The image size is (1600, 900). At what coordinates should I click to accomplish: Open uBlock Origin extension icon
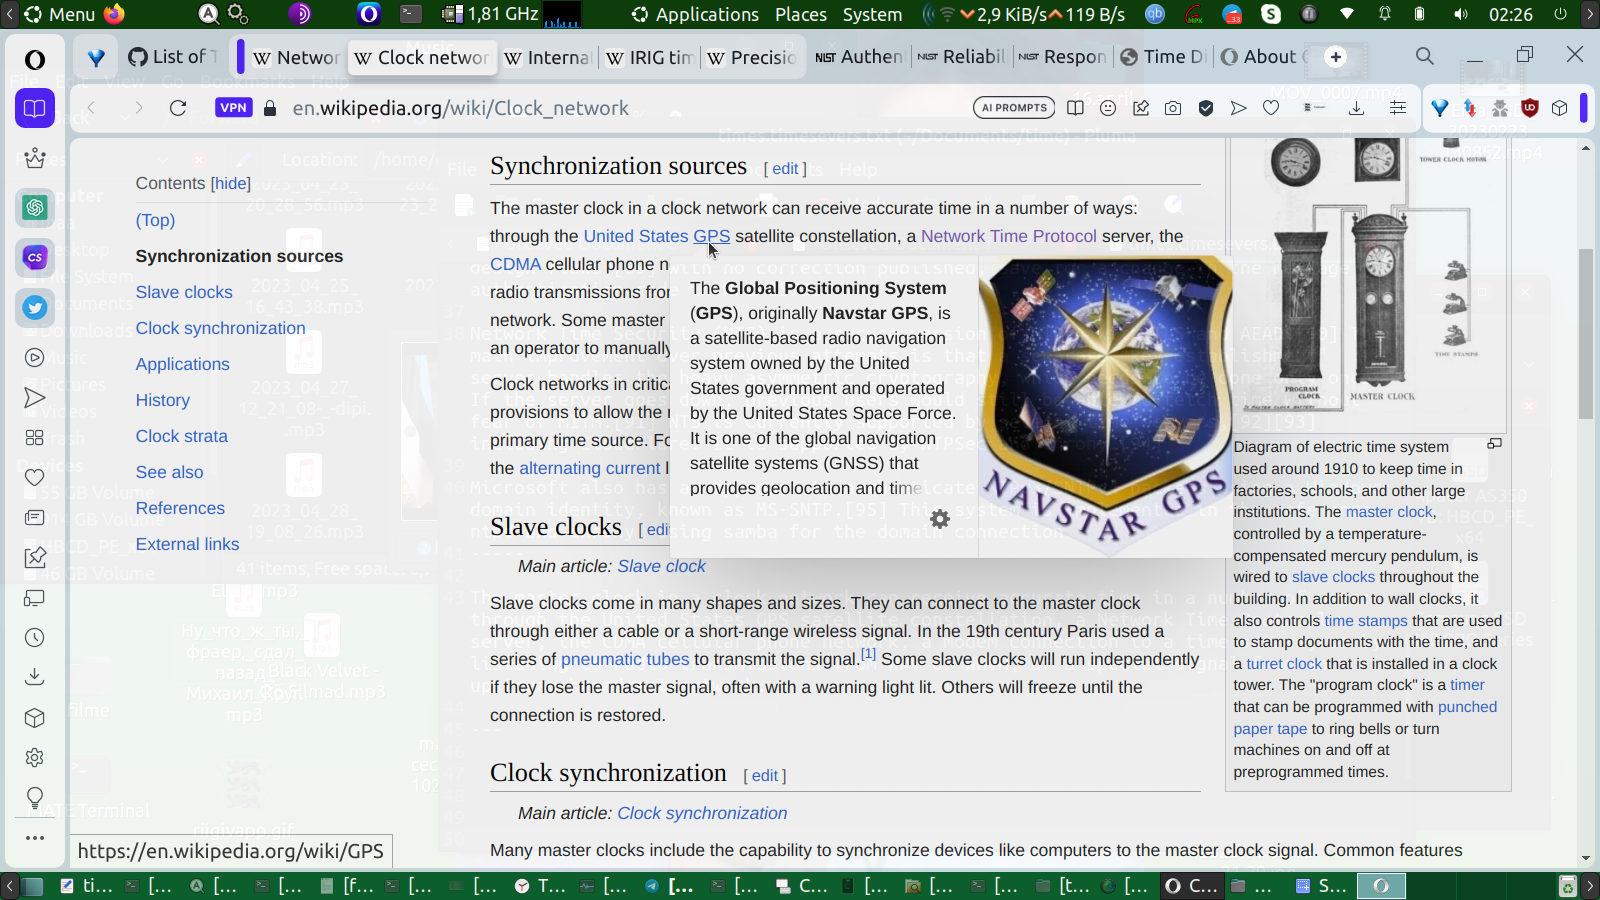[x=1529, y=108]
